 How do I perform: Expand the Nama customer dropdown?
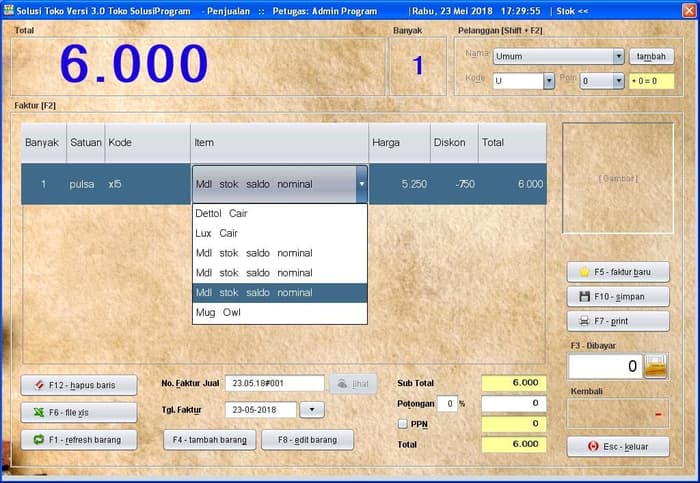(x=619, y=57)
